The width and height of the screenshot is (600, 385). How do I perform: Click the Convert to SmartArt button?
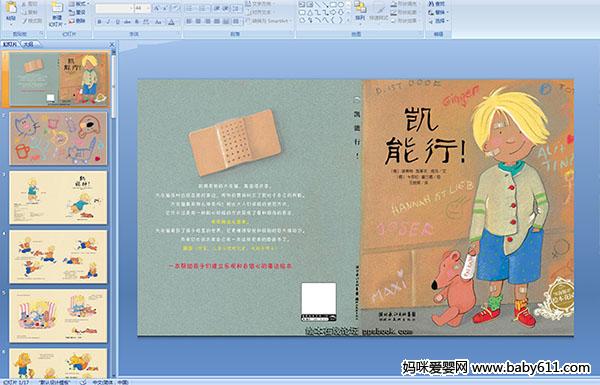pyautogui.click(x=269, y=21)
